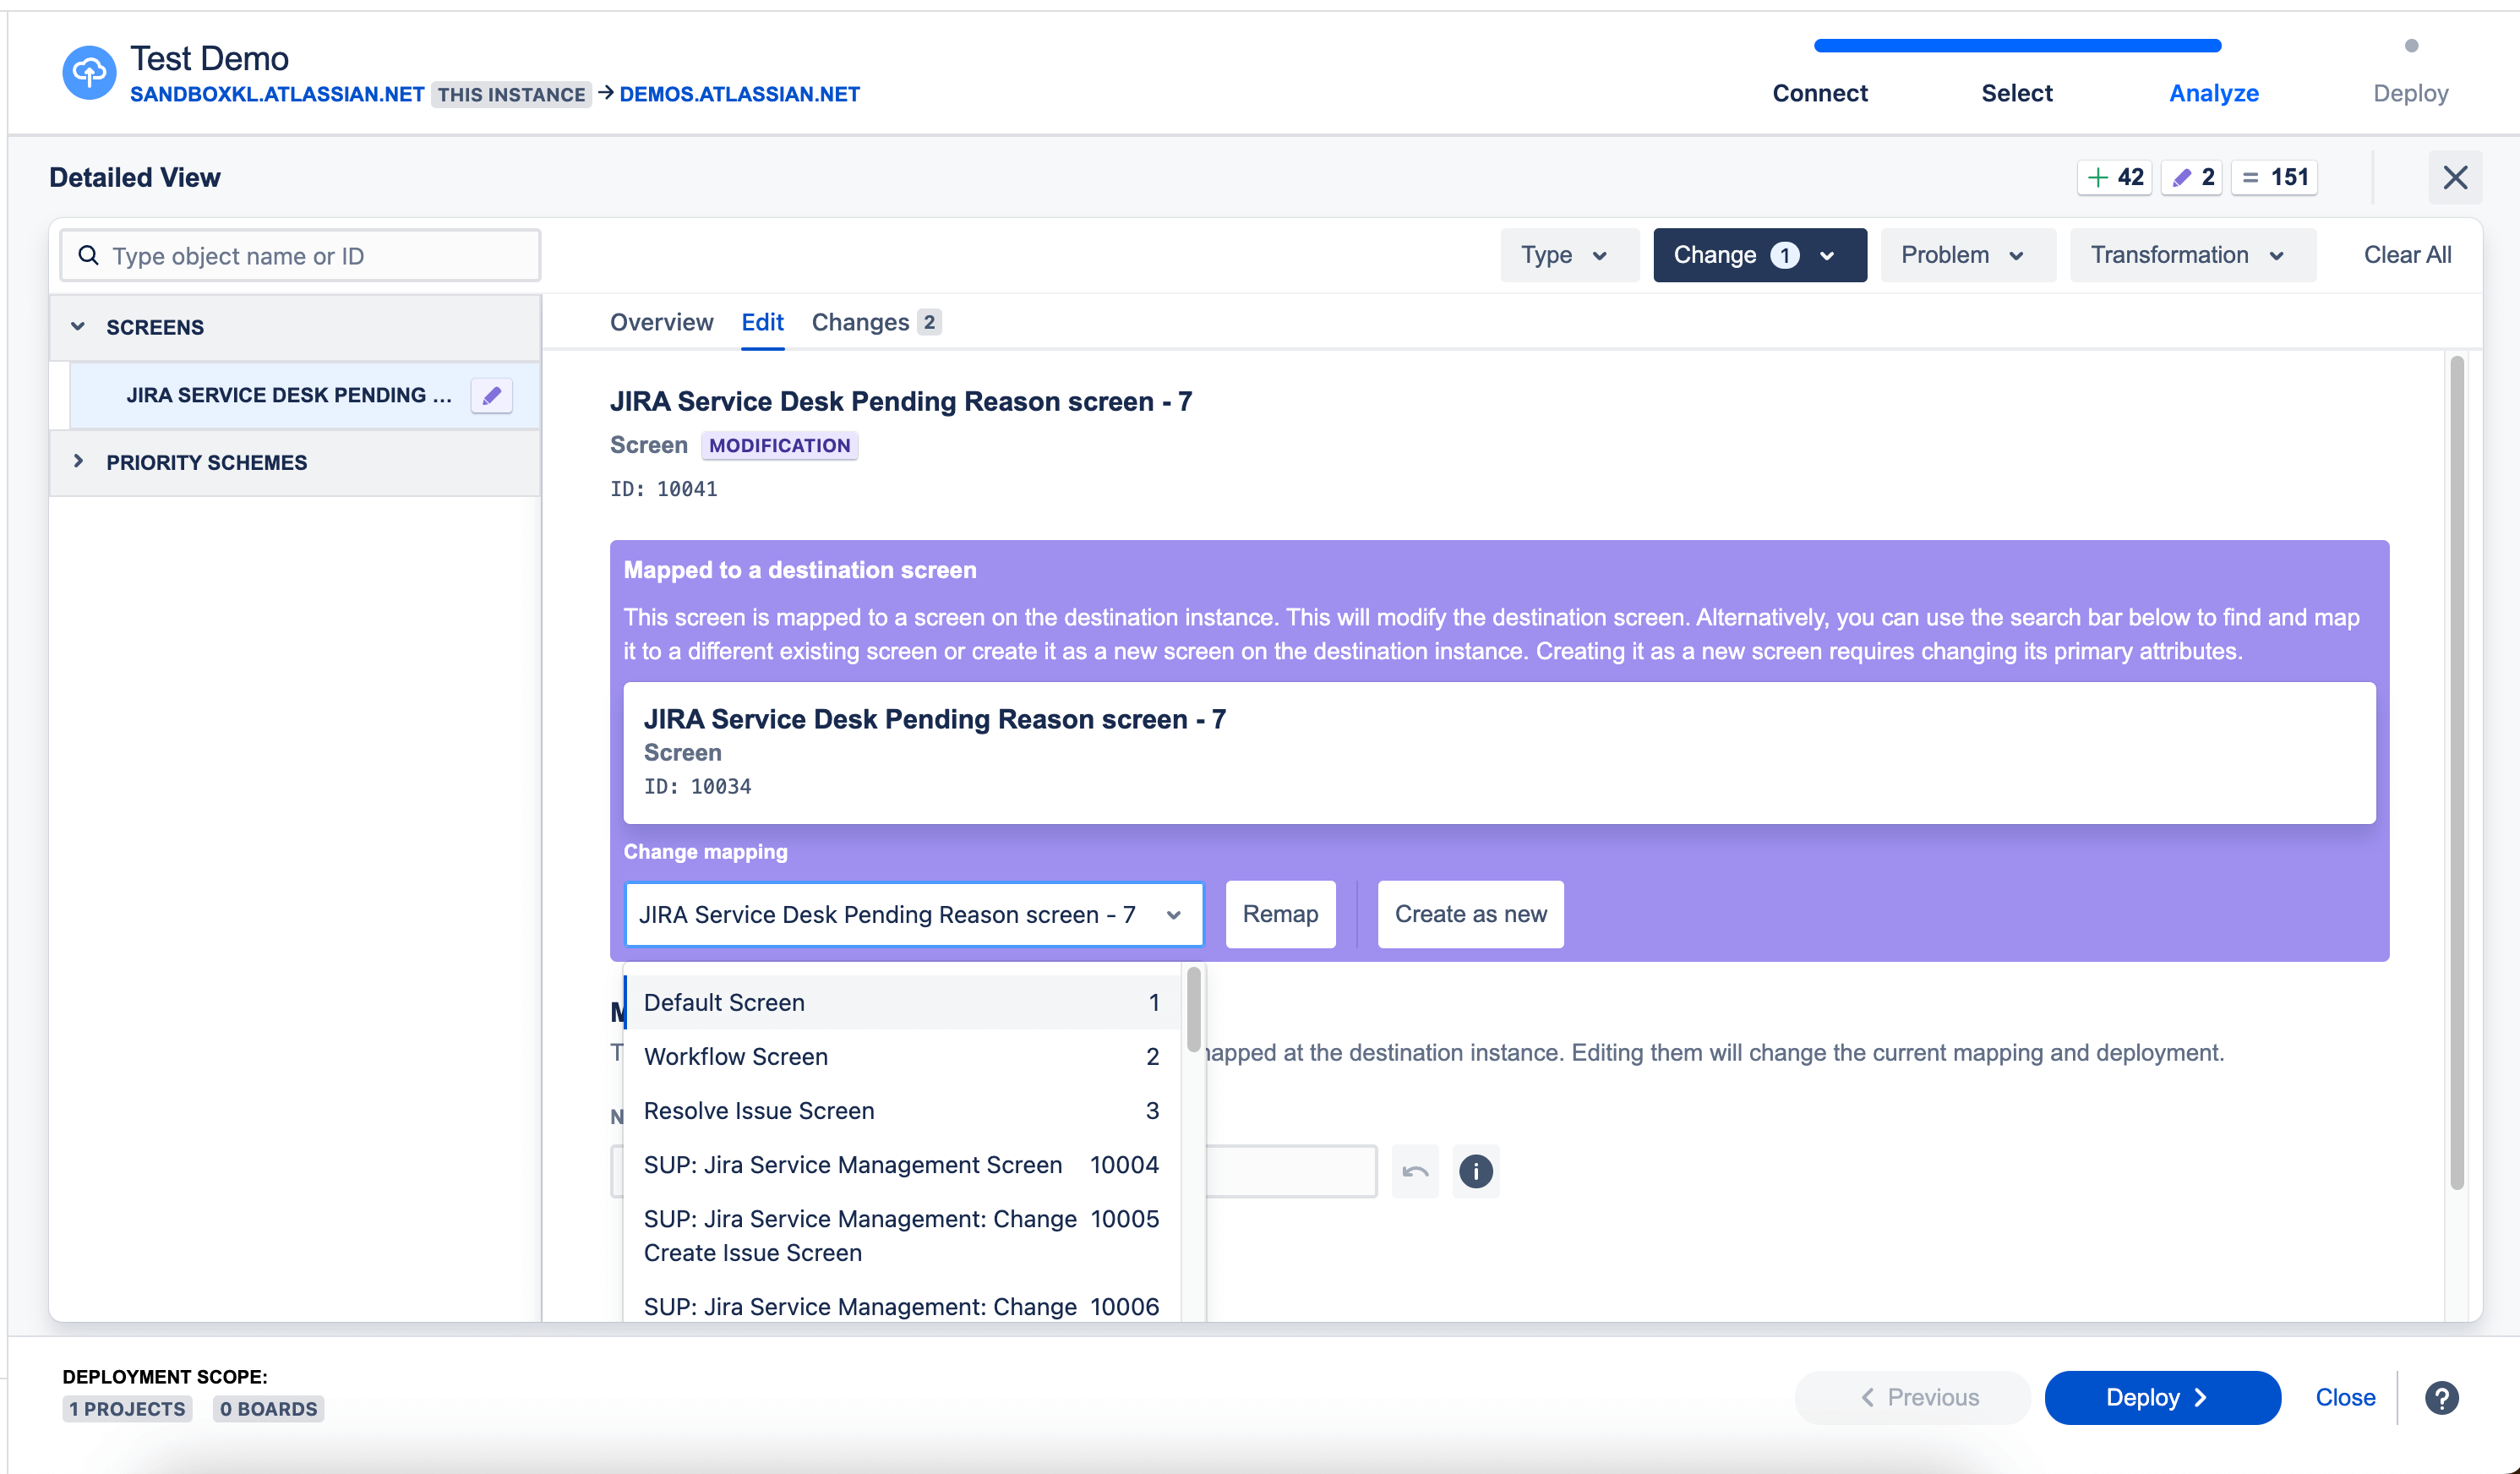Viewport: 2520px width, 1474px height.
Task: Click the Close link
Action: 2345,1397
